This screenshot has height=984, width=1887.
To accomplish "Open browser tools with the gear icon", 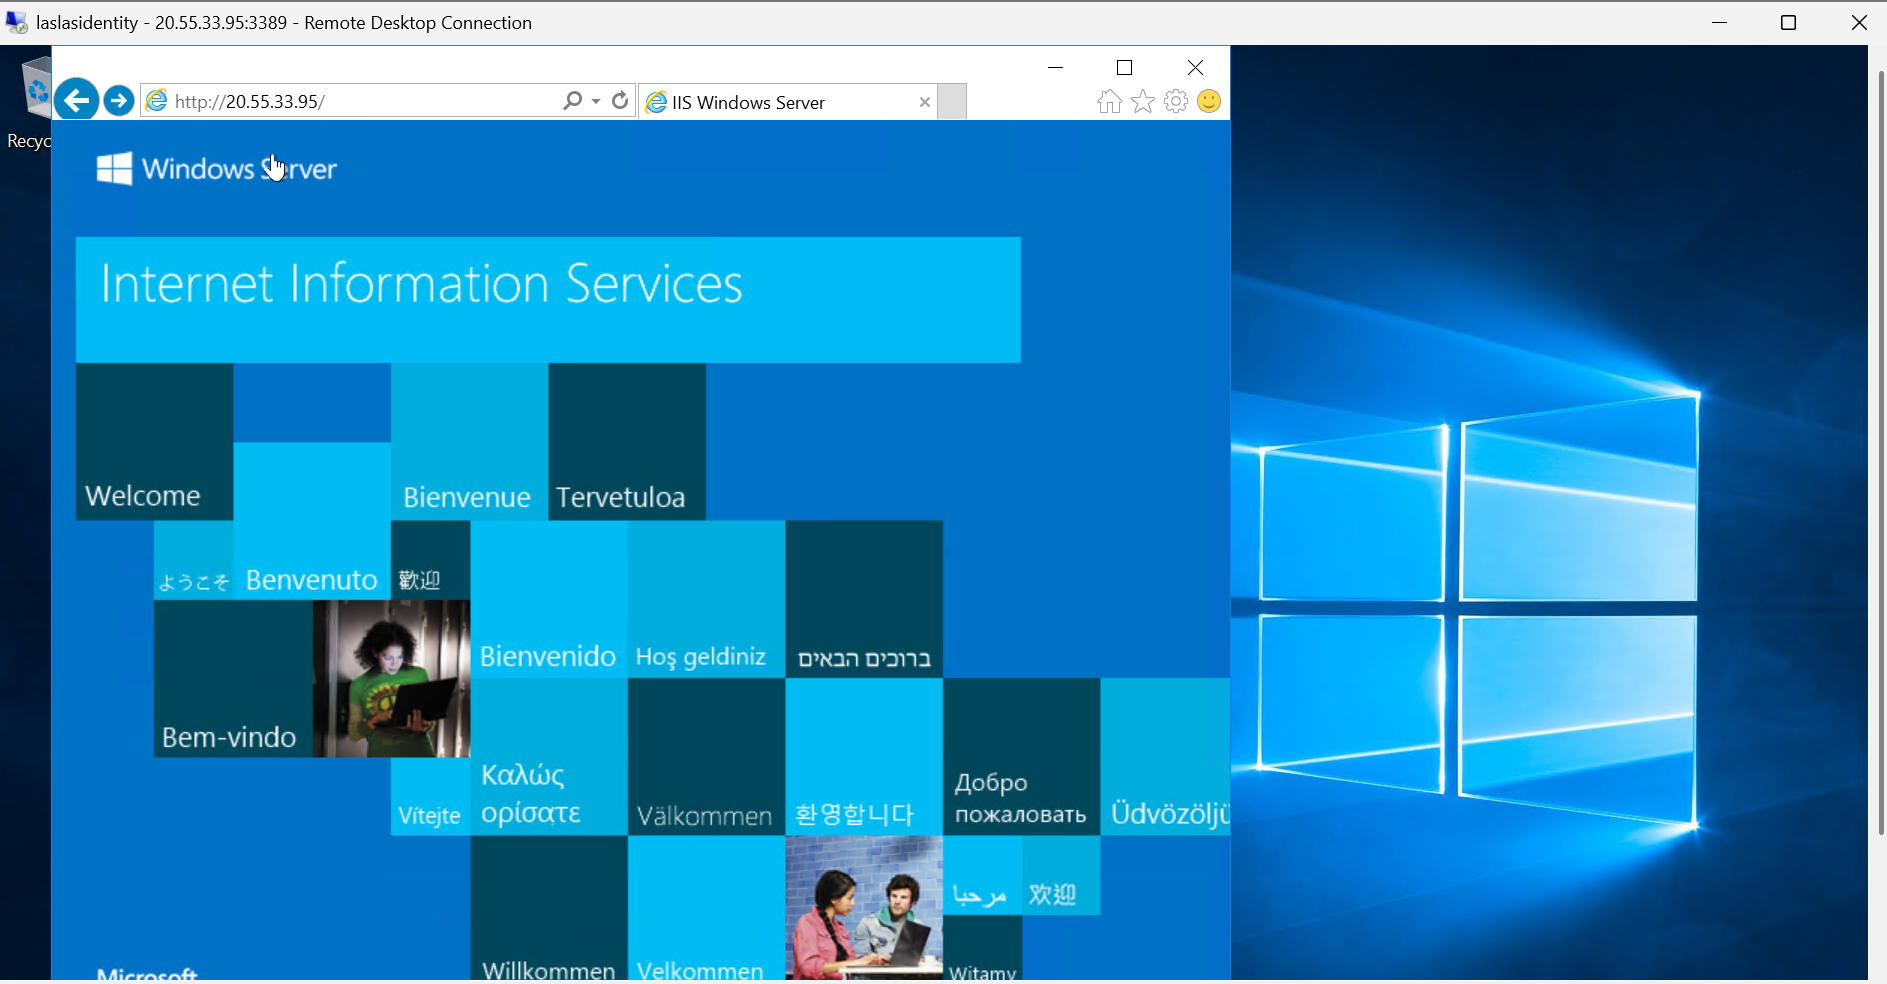I will [x=1176, y=101].
